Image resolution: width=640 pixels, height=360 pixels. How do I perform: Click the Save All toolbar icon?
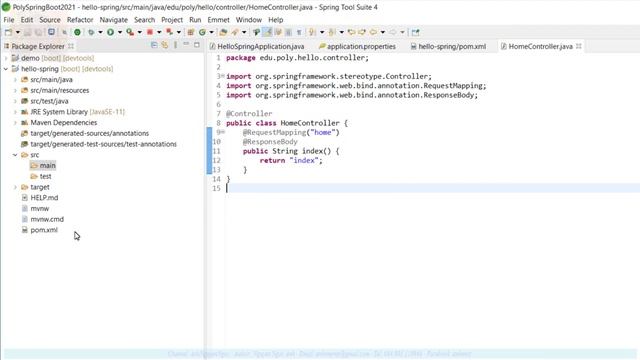[x=38, y=32]
